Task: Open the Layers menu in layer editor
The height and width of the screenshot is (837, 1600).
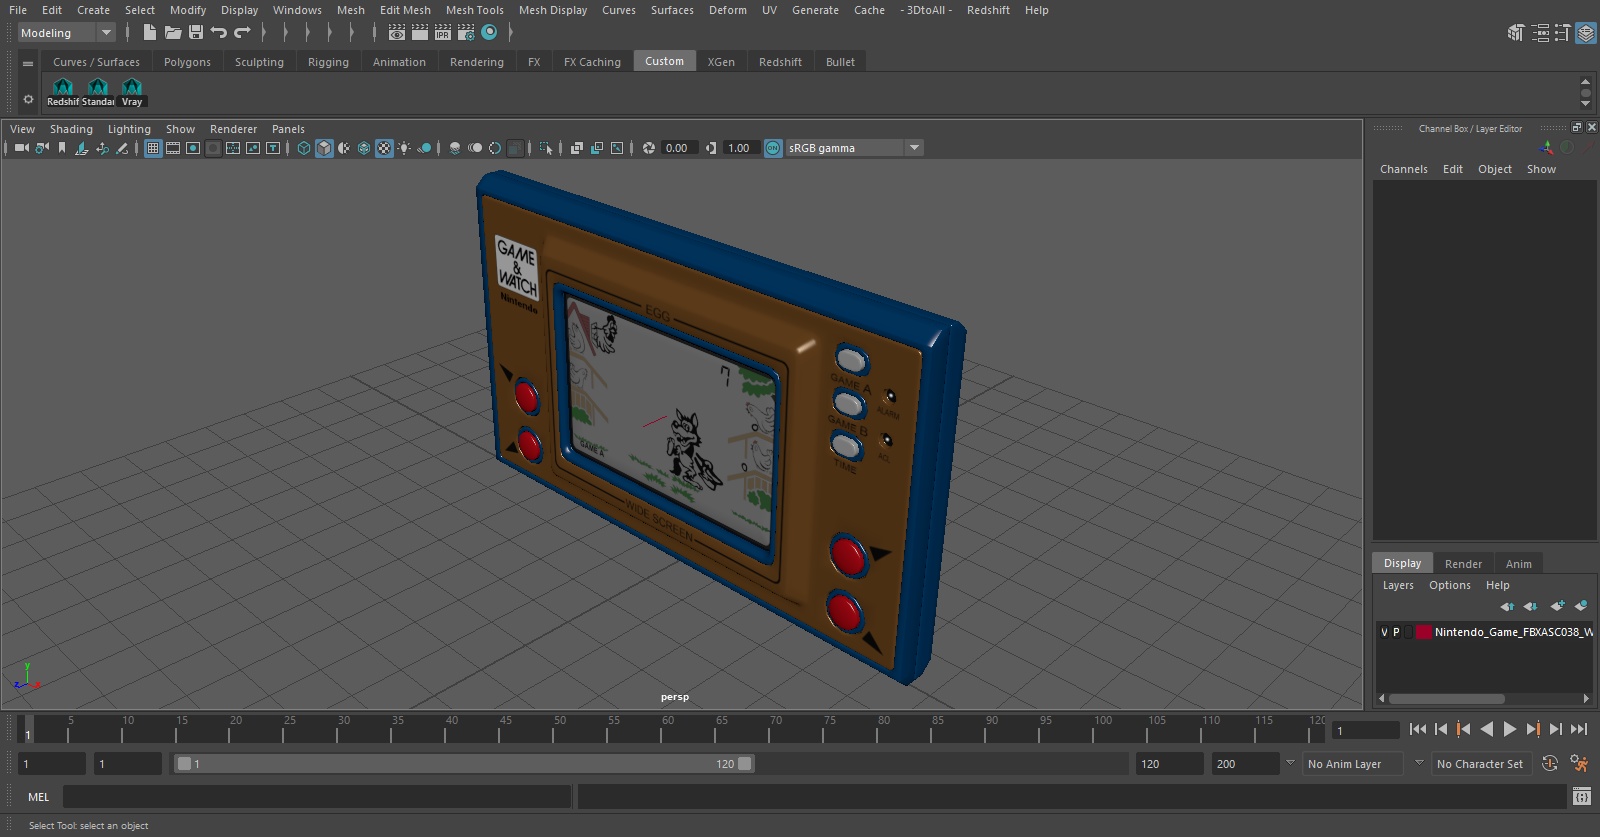Action: pos(1398,585)
